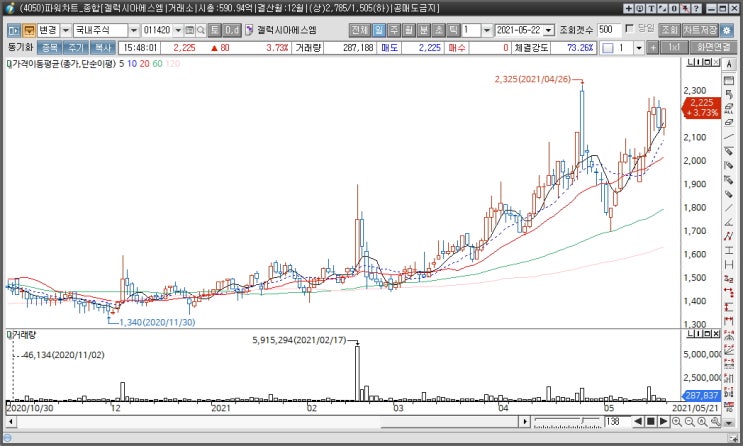Click the plus button beside 1x1
This screenshot has height=446, width=743.
[x=652, y=47]
